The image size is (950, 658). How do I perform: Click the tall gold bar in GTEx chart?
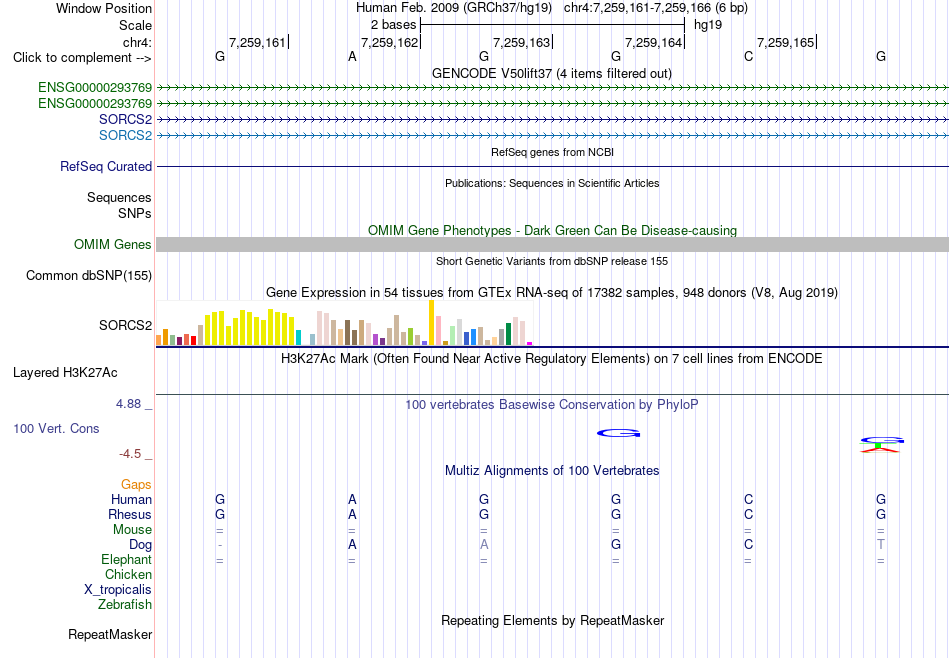click(x=431, y=323)
